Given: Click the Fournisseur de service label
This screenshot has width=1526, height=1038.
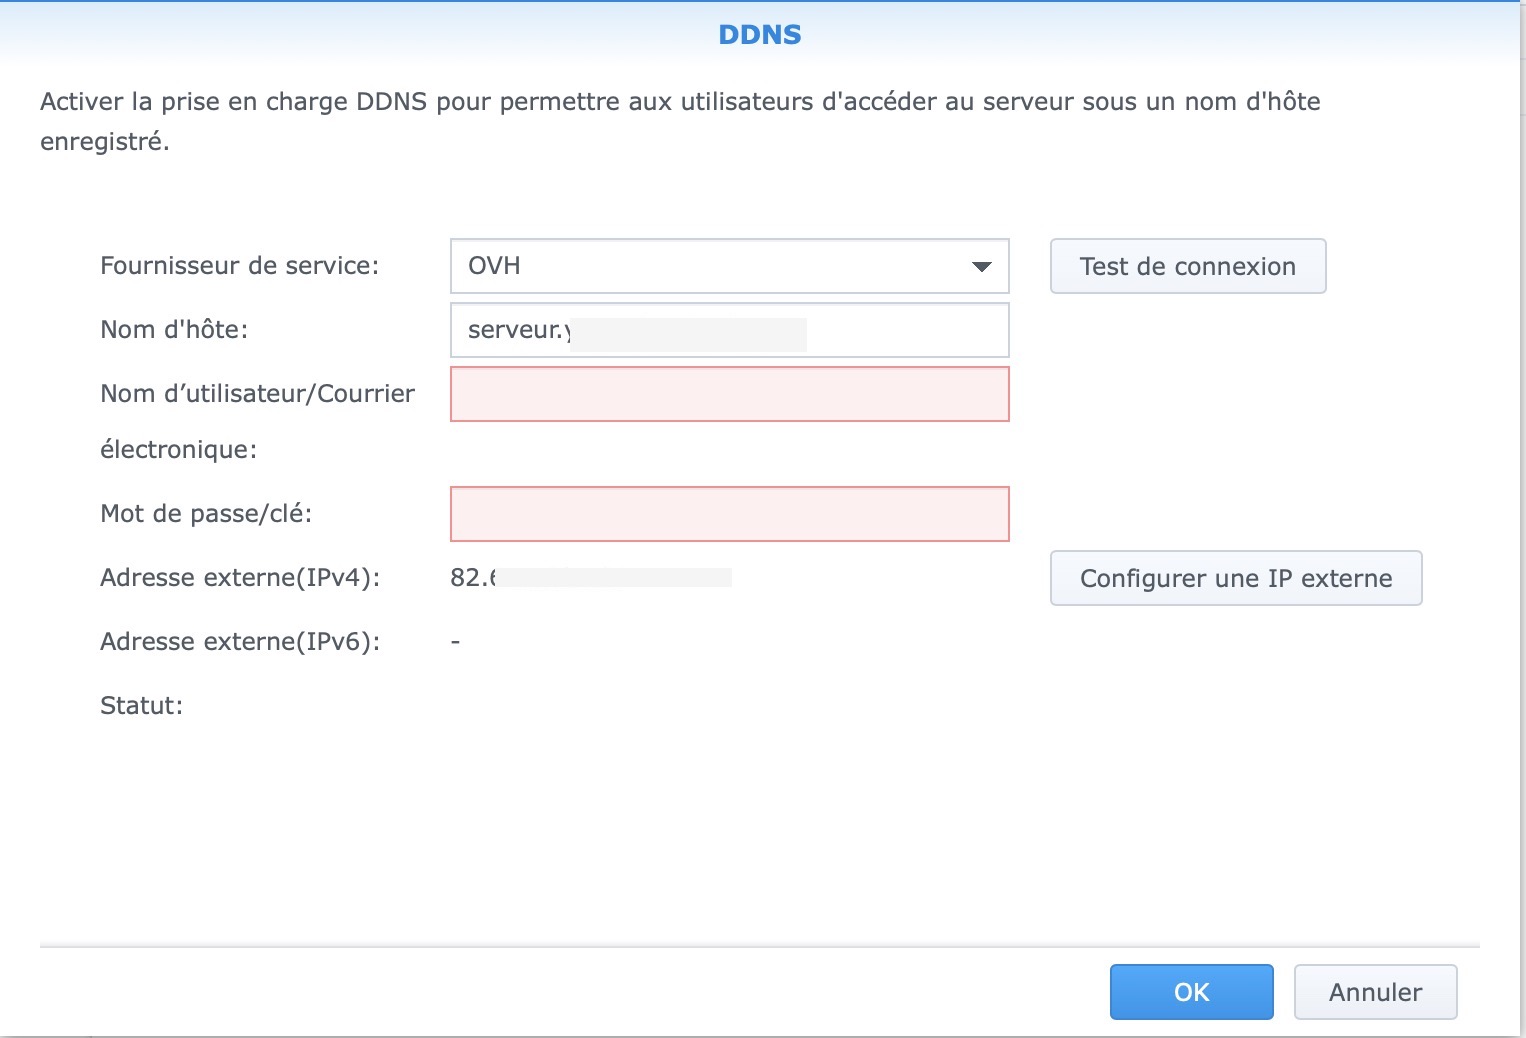Looking at the screenshot, I should point(240,266).
